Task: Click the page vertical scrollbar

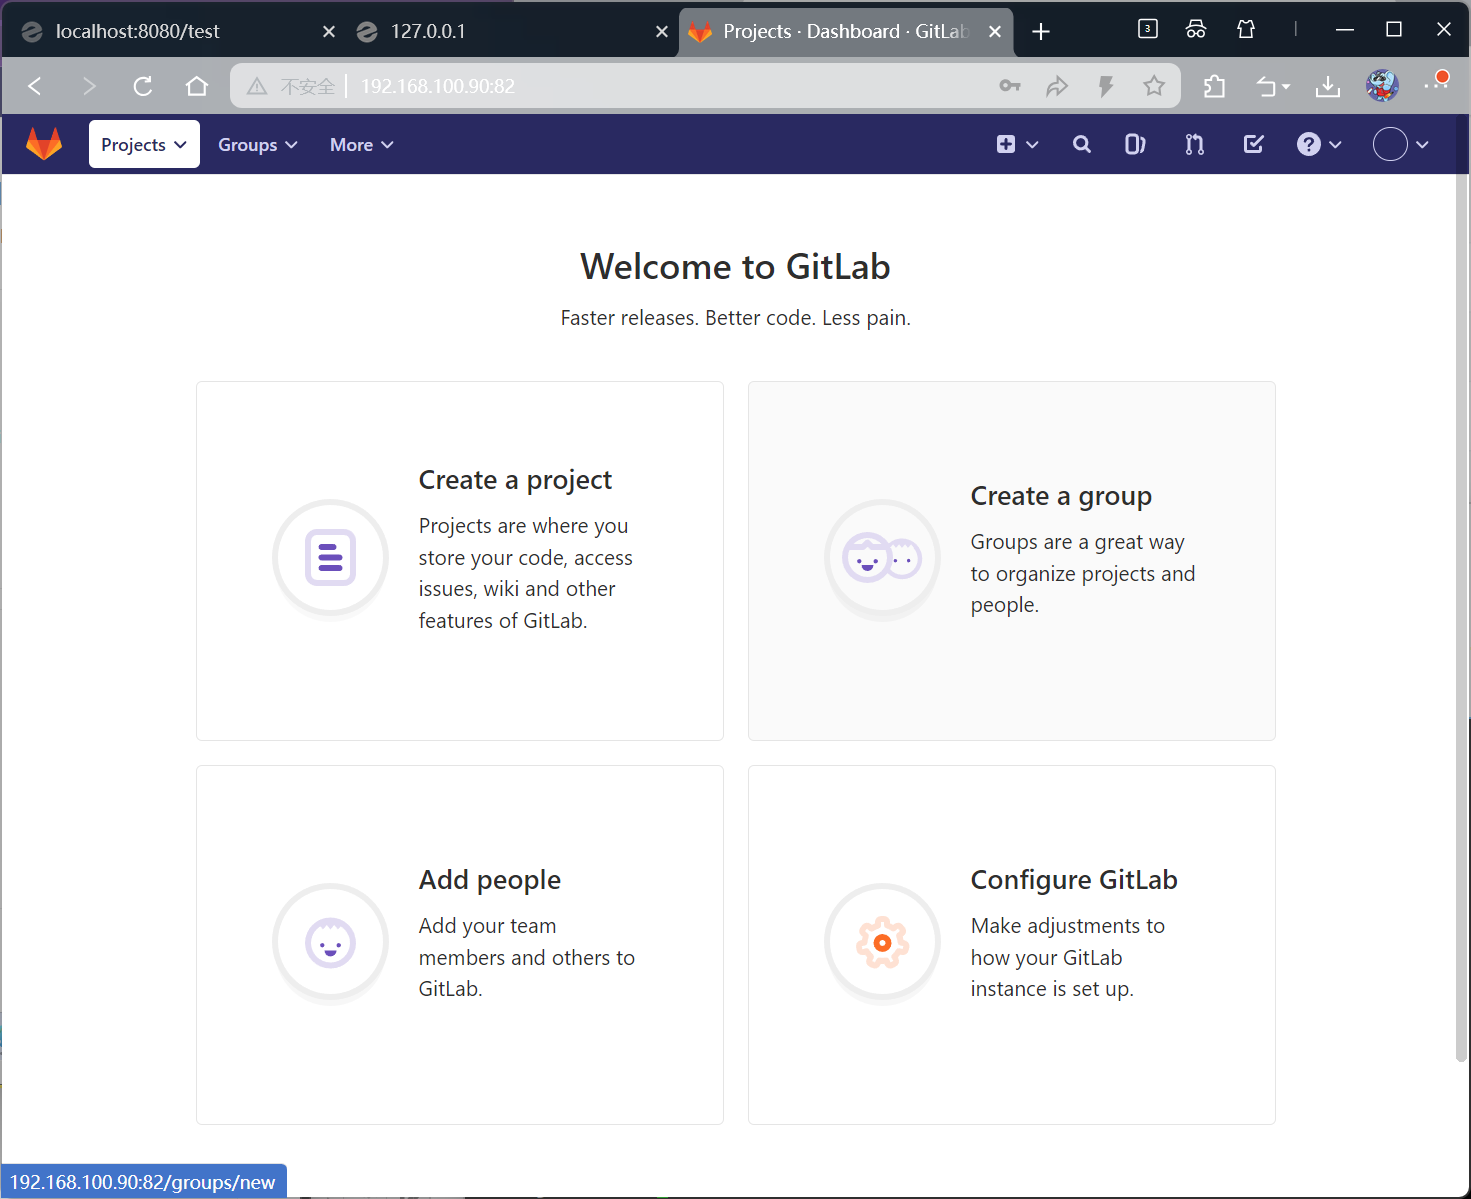Action: 1461,620
